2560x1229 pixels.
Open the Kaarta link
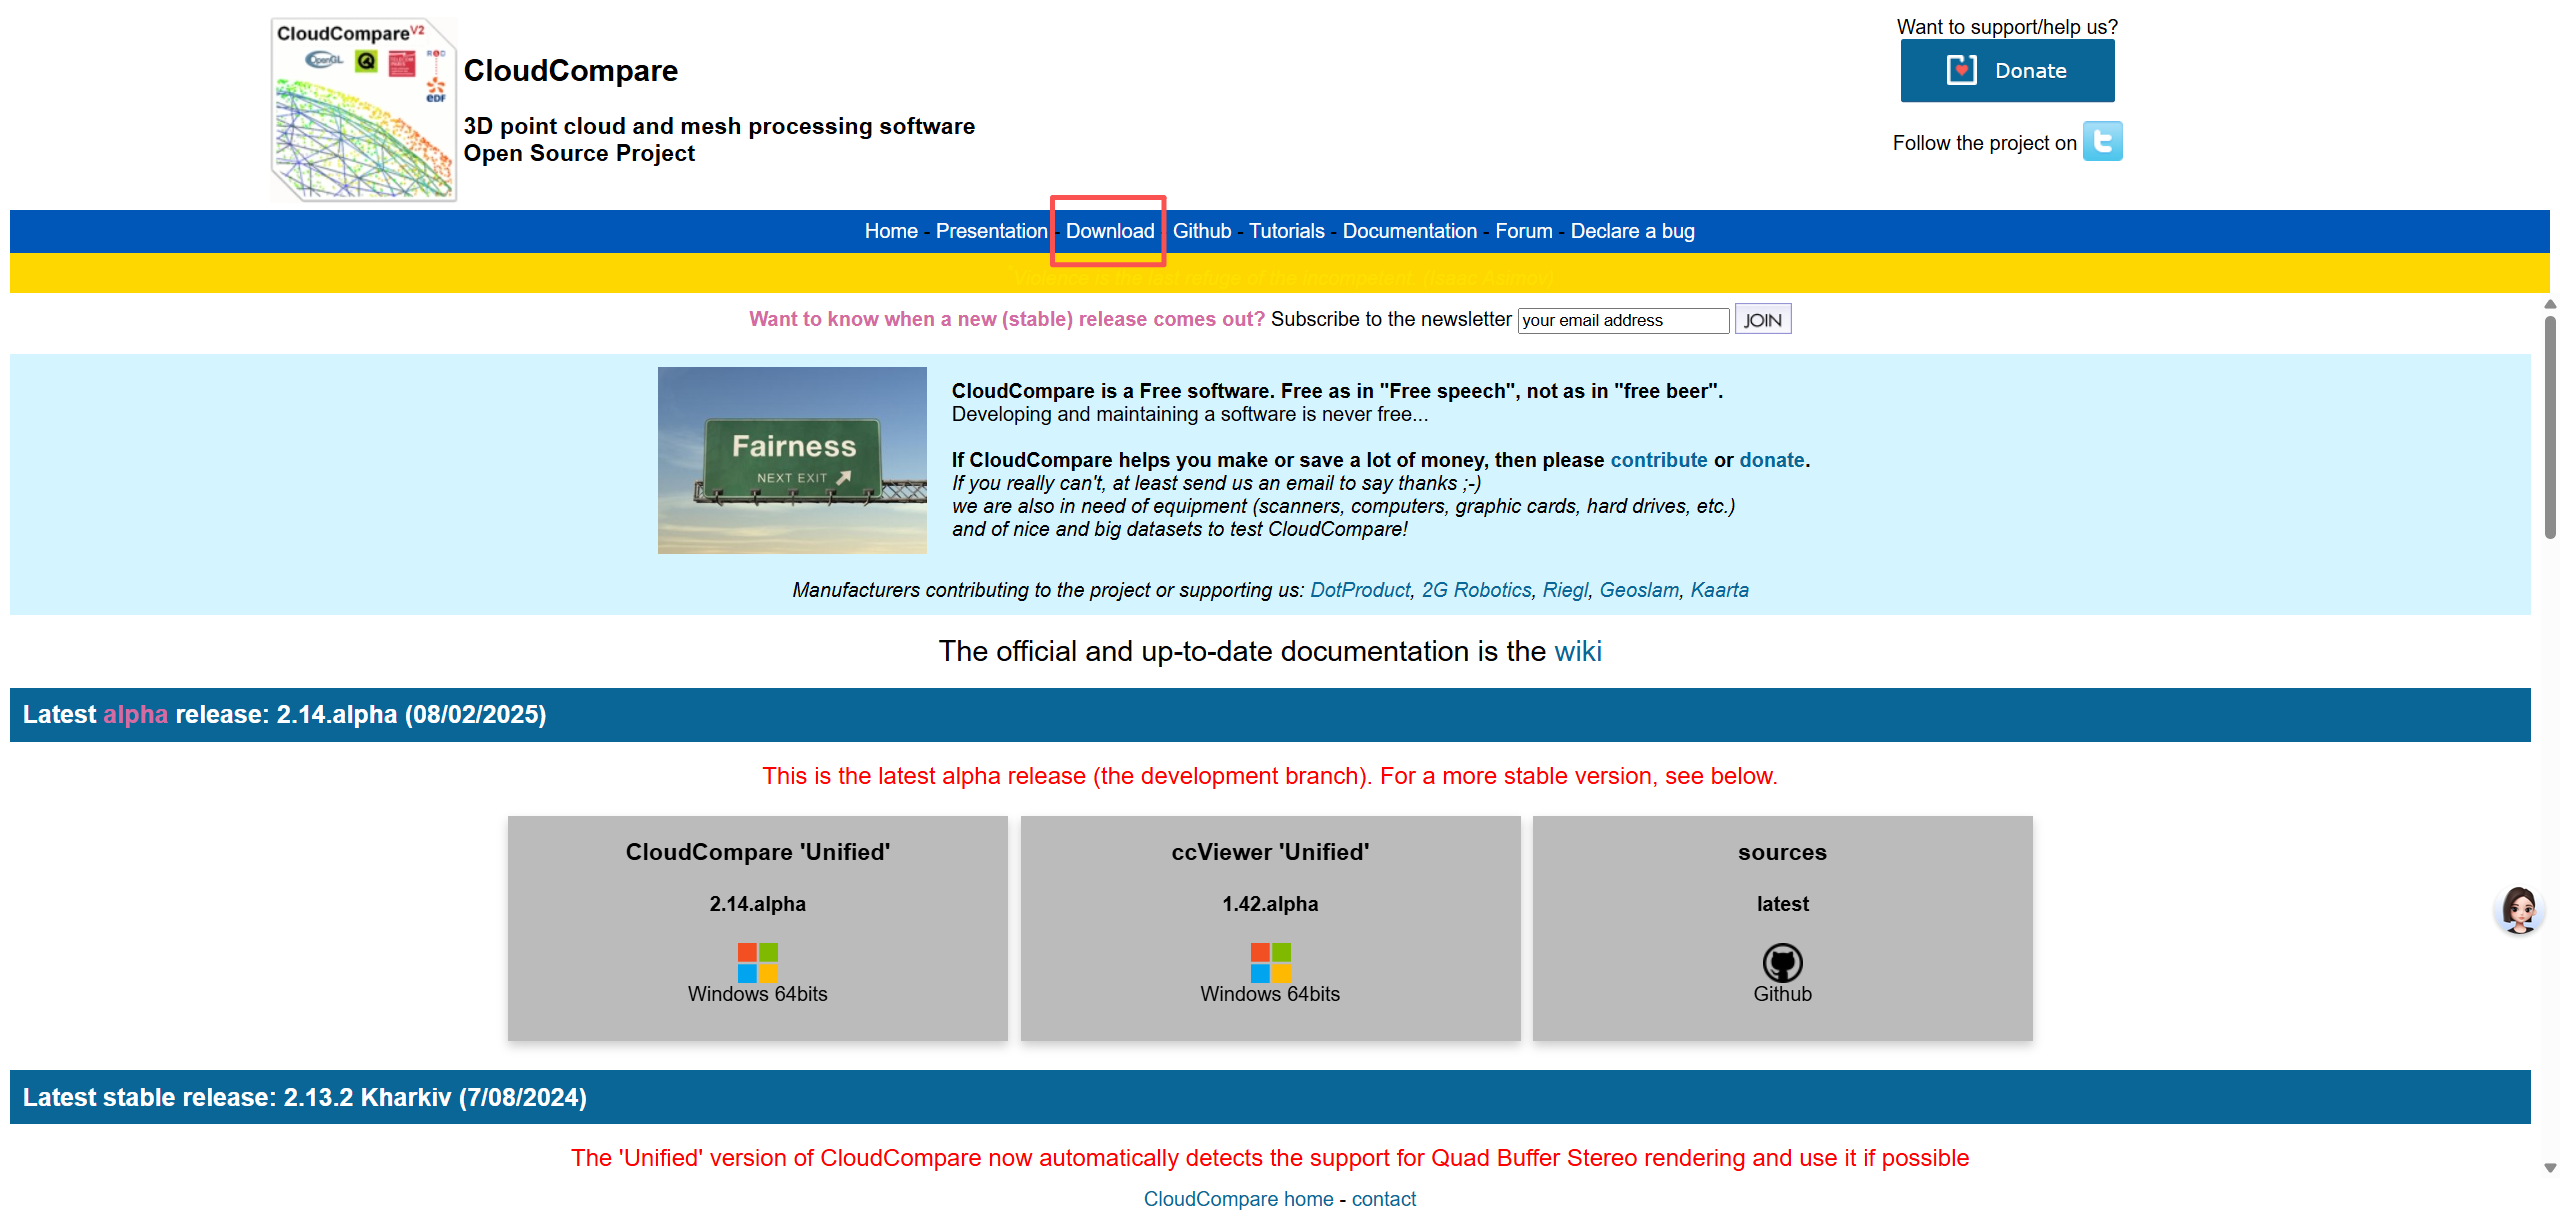pyautogui.click(x=1719, y=590)
